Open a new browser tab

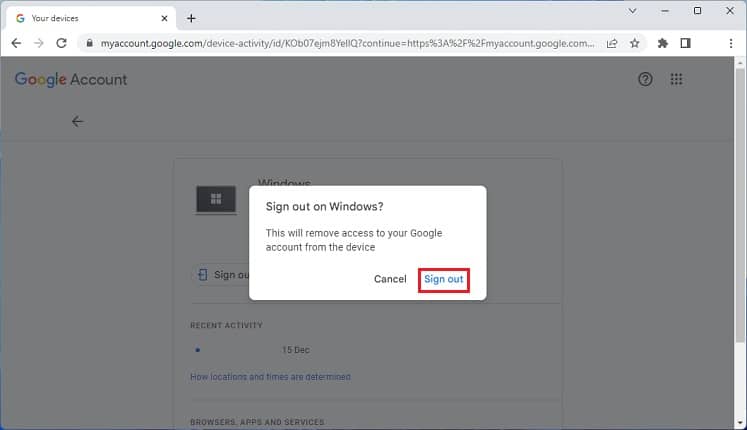click(191, 19)
